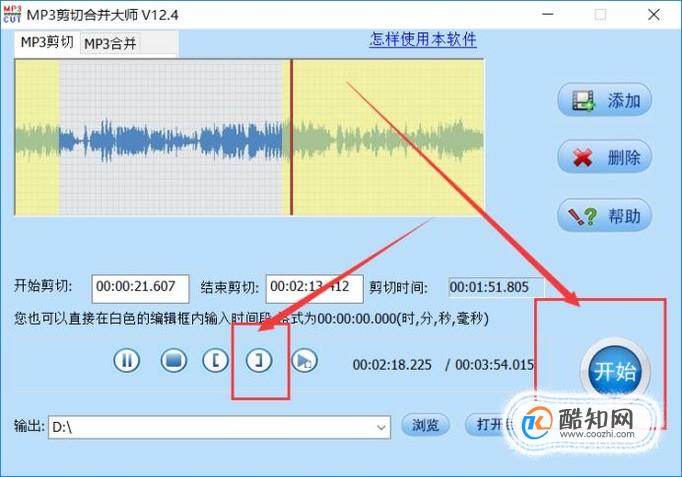Image resolution: width=682 pixels, height=477 pixels.
Task: Switch to the MP3合并 tab
Action: pos(110,43)
